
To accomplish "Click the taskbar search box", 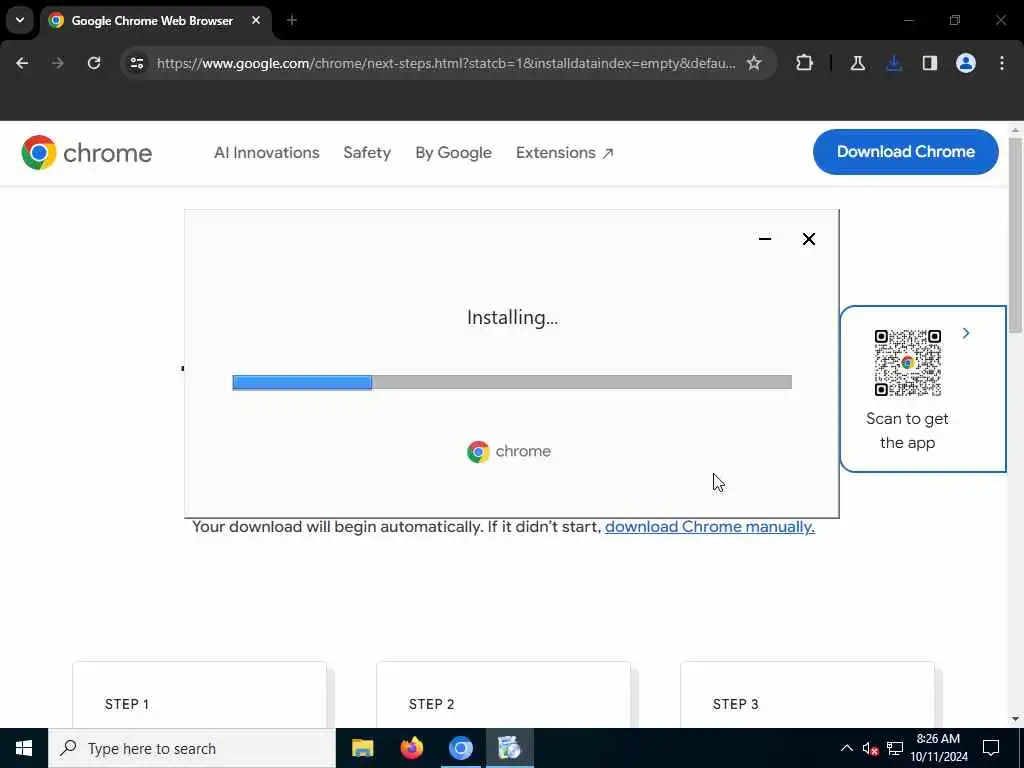I will [192, 748].
